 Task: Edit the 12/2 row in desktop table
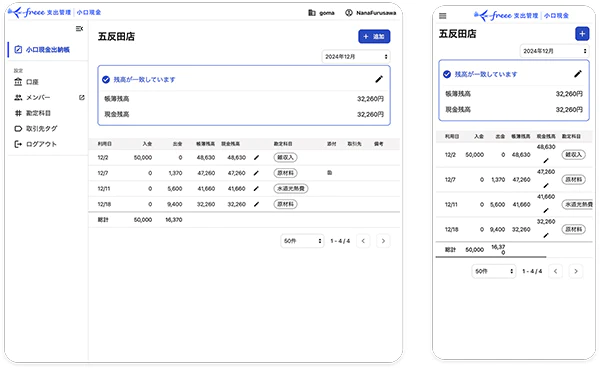click(x=256, y=157)
